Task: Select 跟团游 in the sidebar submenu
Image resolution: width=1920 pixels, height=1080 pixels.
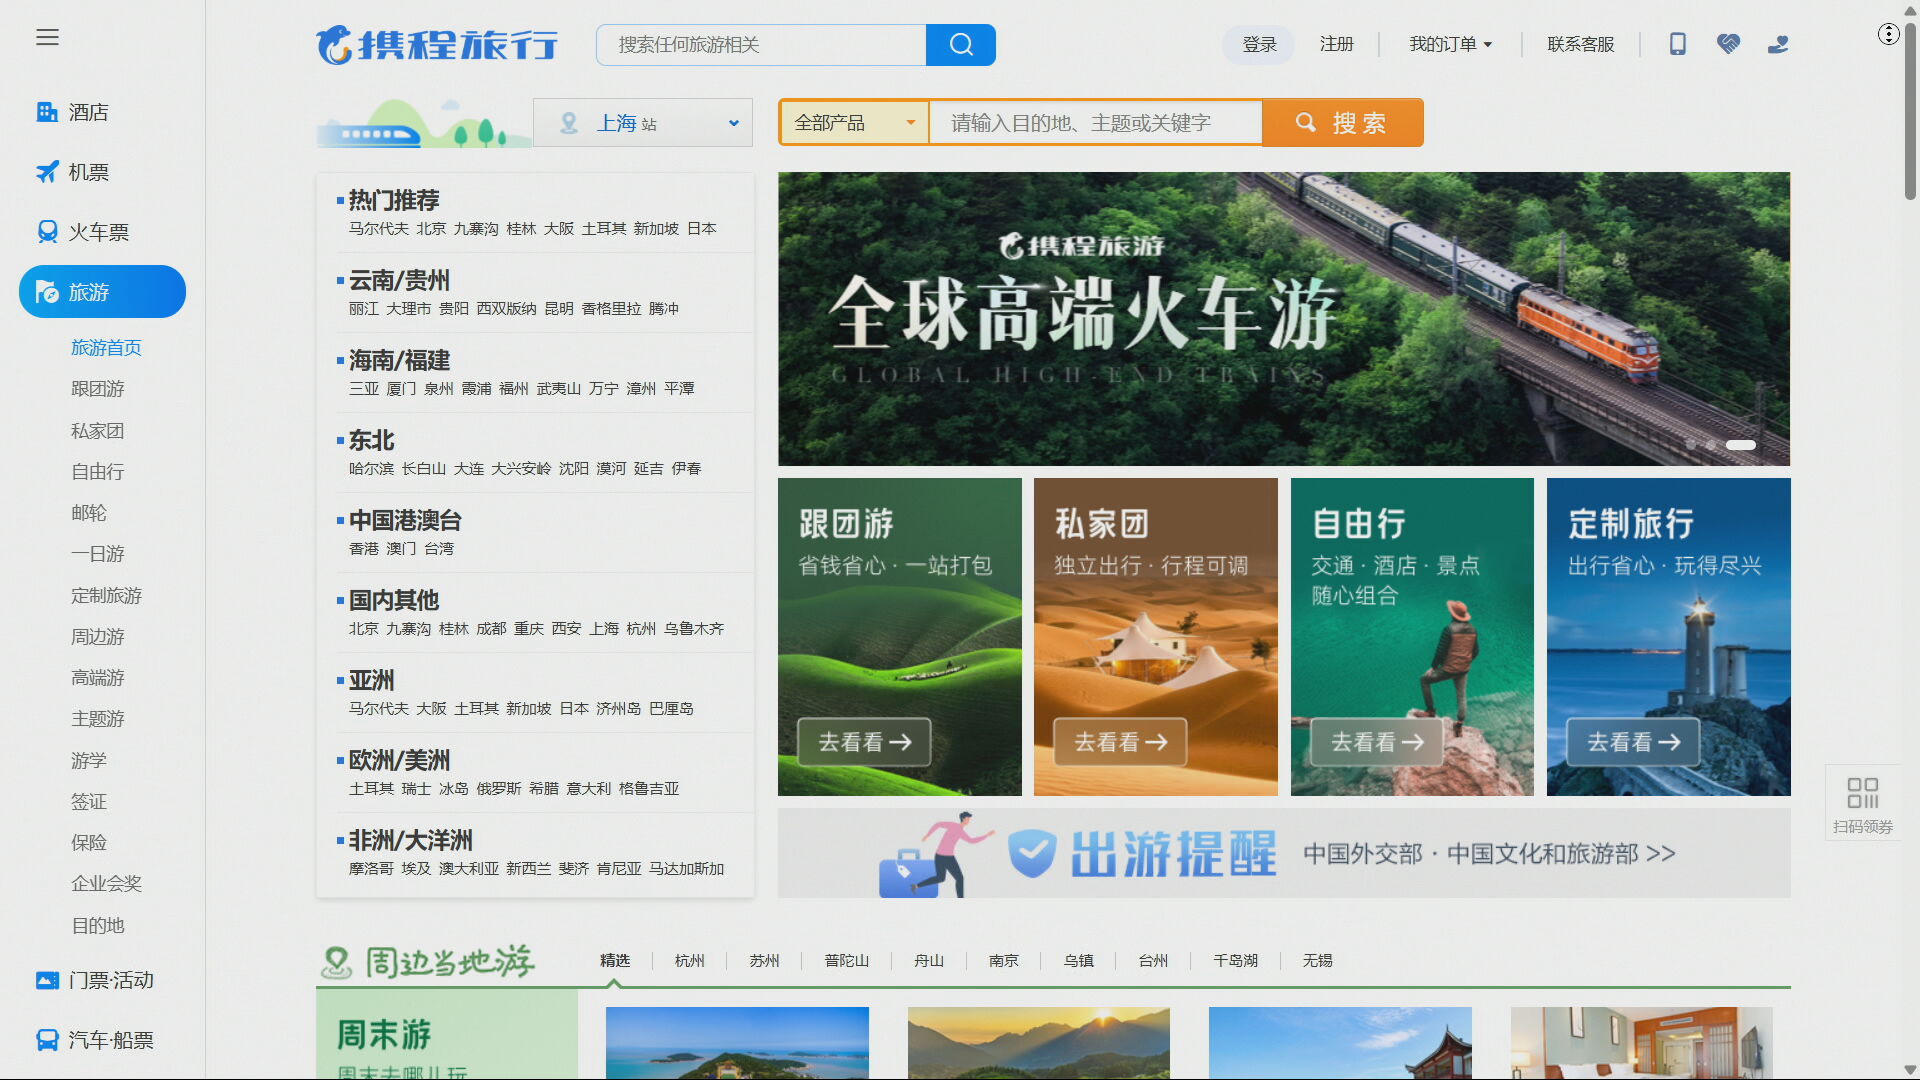Action: [x=98, y=388]
